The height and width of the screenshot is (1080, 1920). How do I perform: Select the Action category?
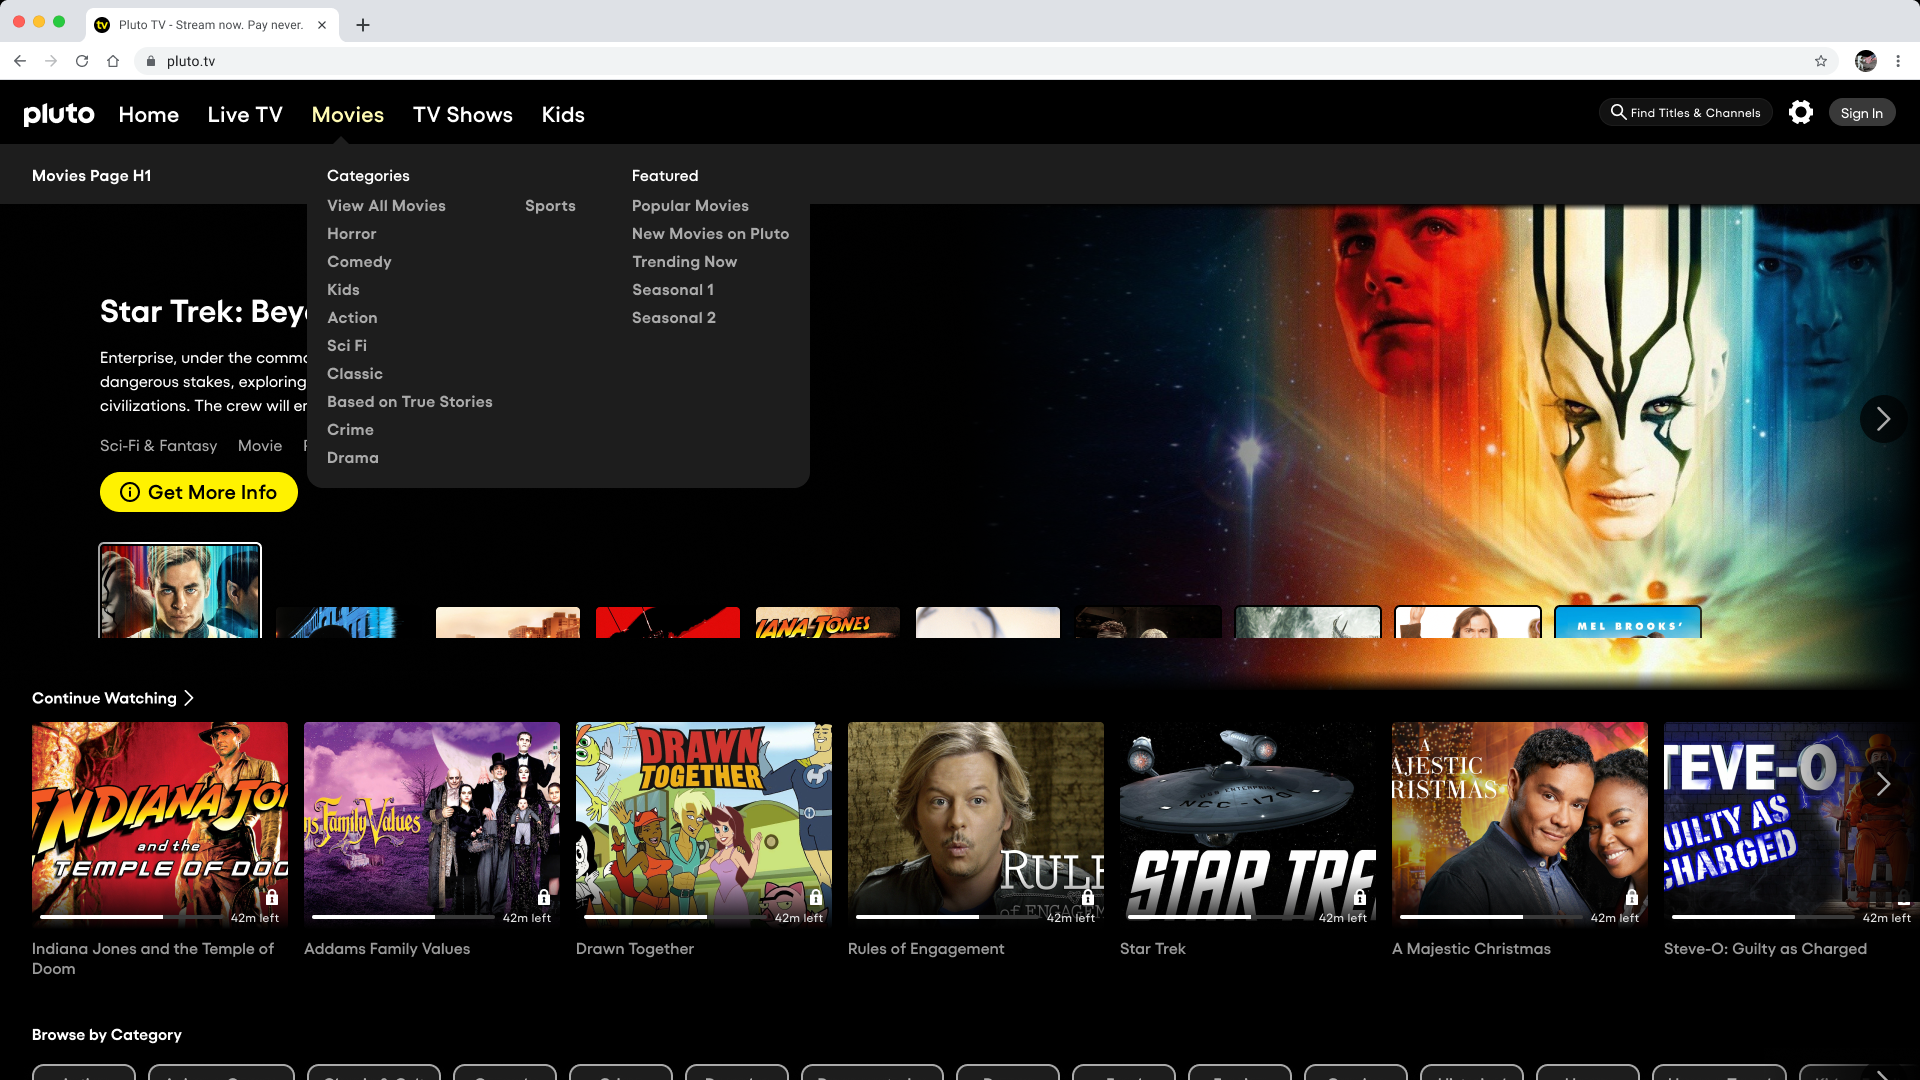tap(352, 317)
